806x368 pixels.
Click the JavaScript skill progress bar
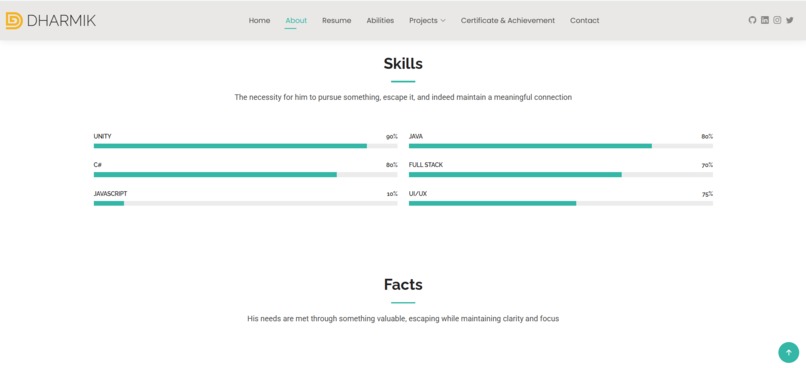click(x=245, y=204)
